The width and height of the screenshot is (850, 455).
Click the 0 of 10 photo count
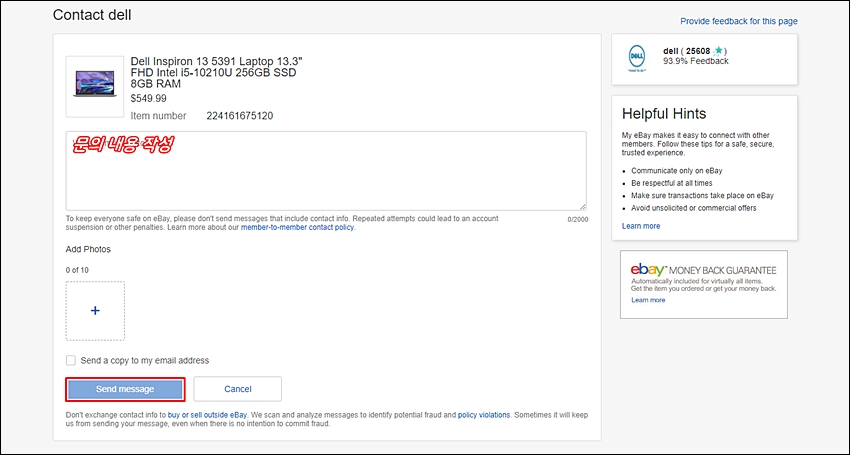point(77,270)
